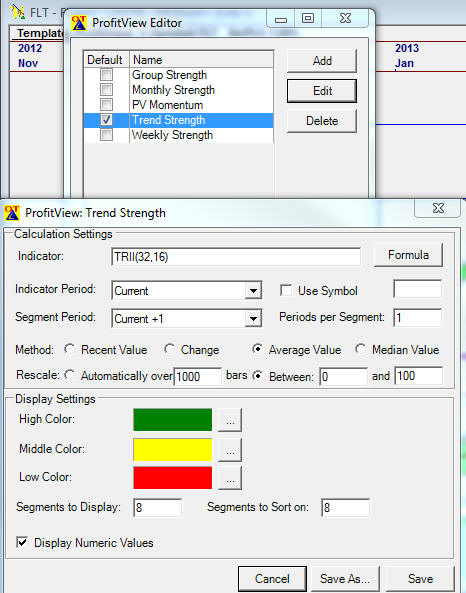Open Low Color picker ellipsis button
Viewport: 466px width, 593px height.
click(230, 478)
